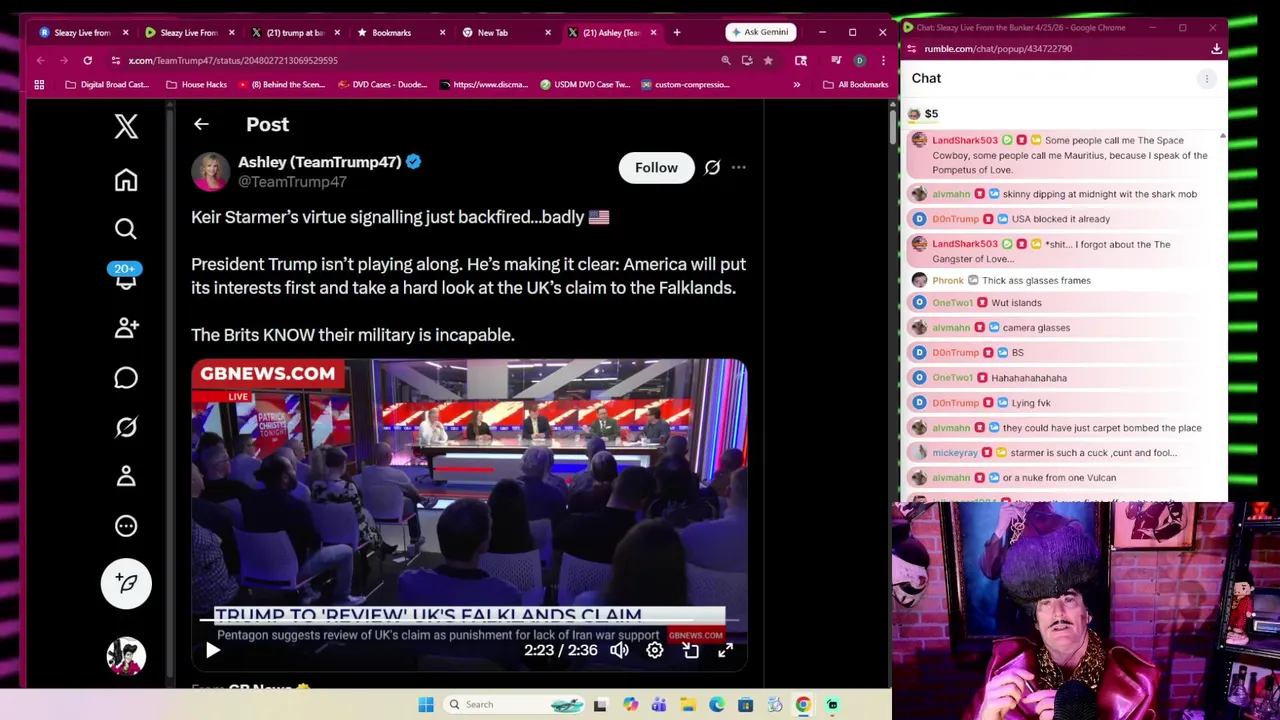This screenshot has height=720, width=1280.
Task: Mute the video with speaker icon
Action: coord(619,650)
